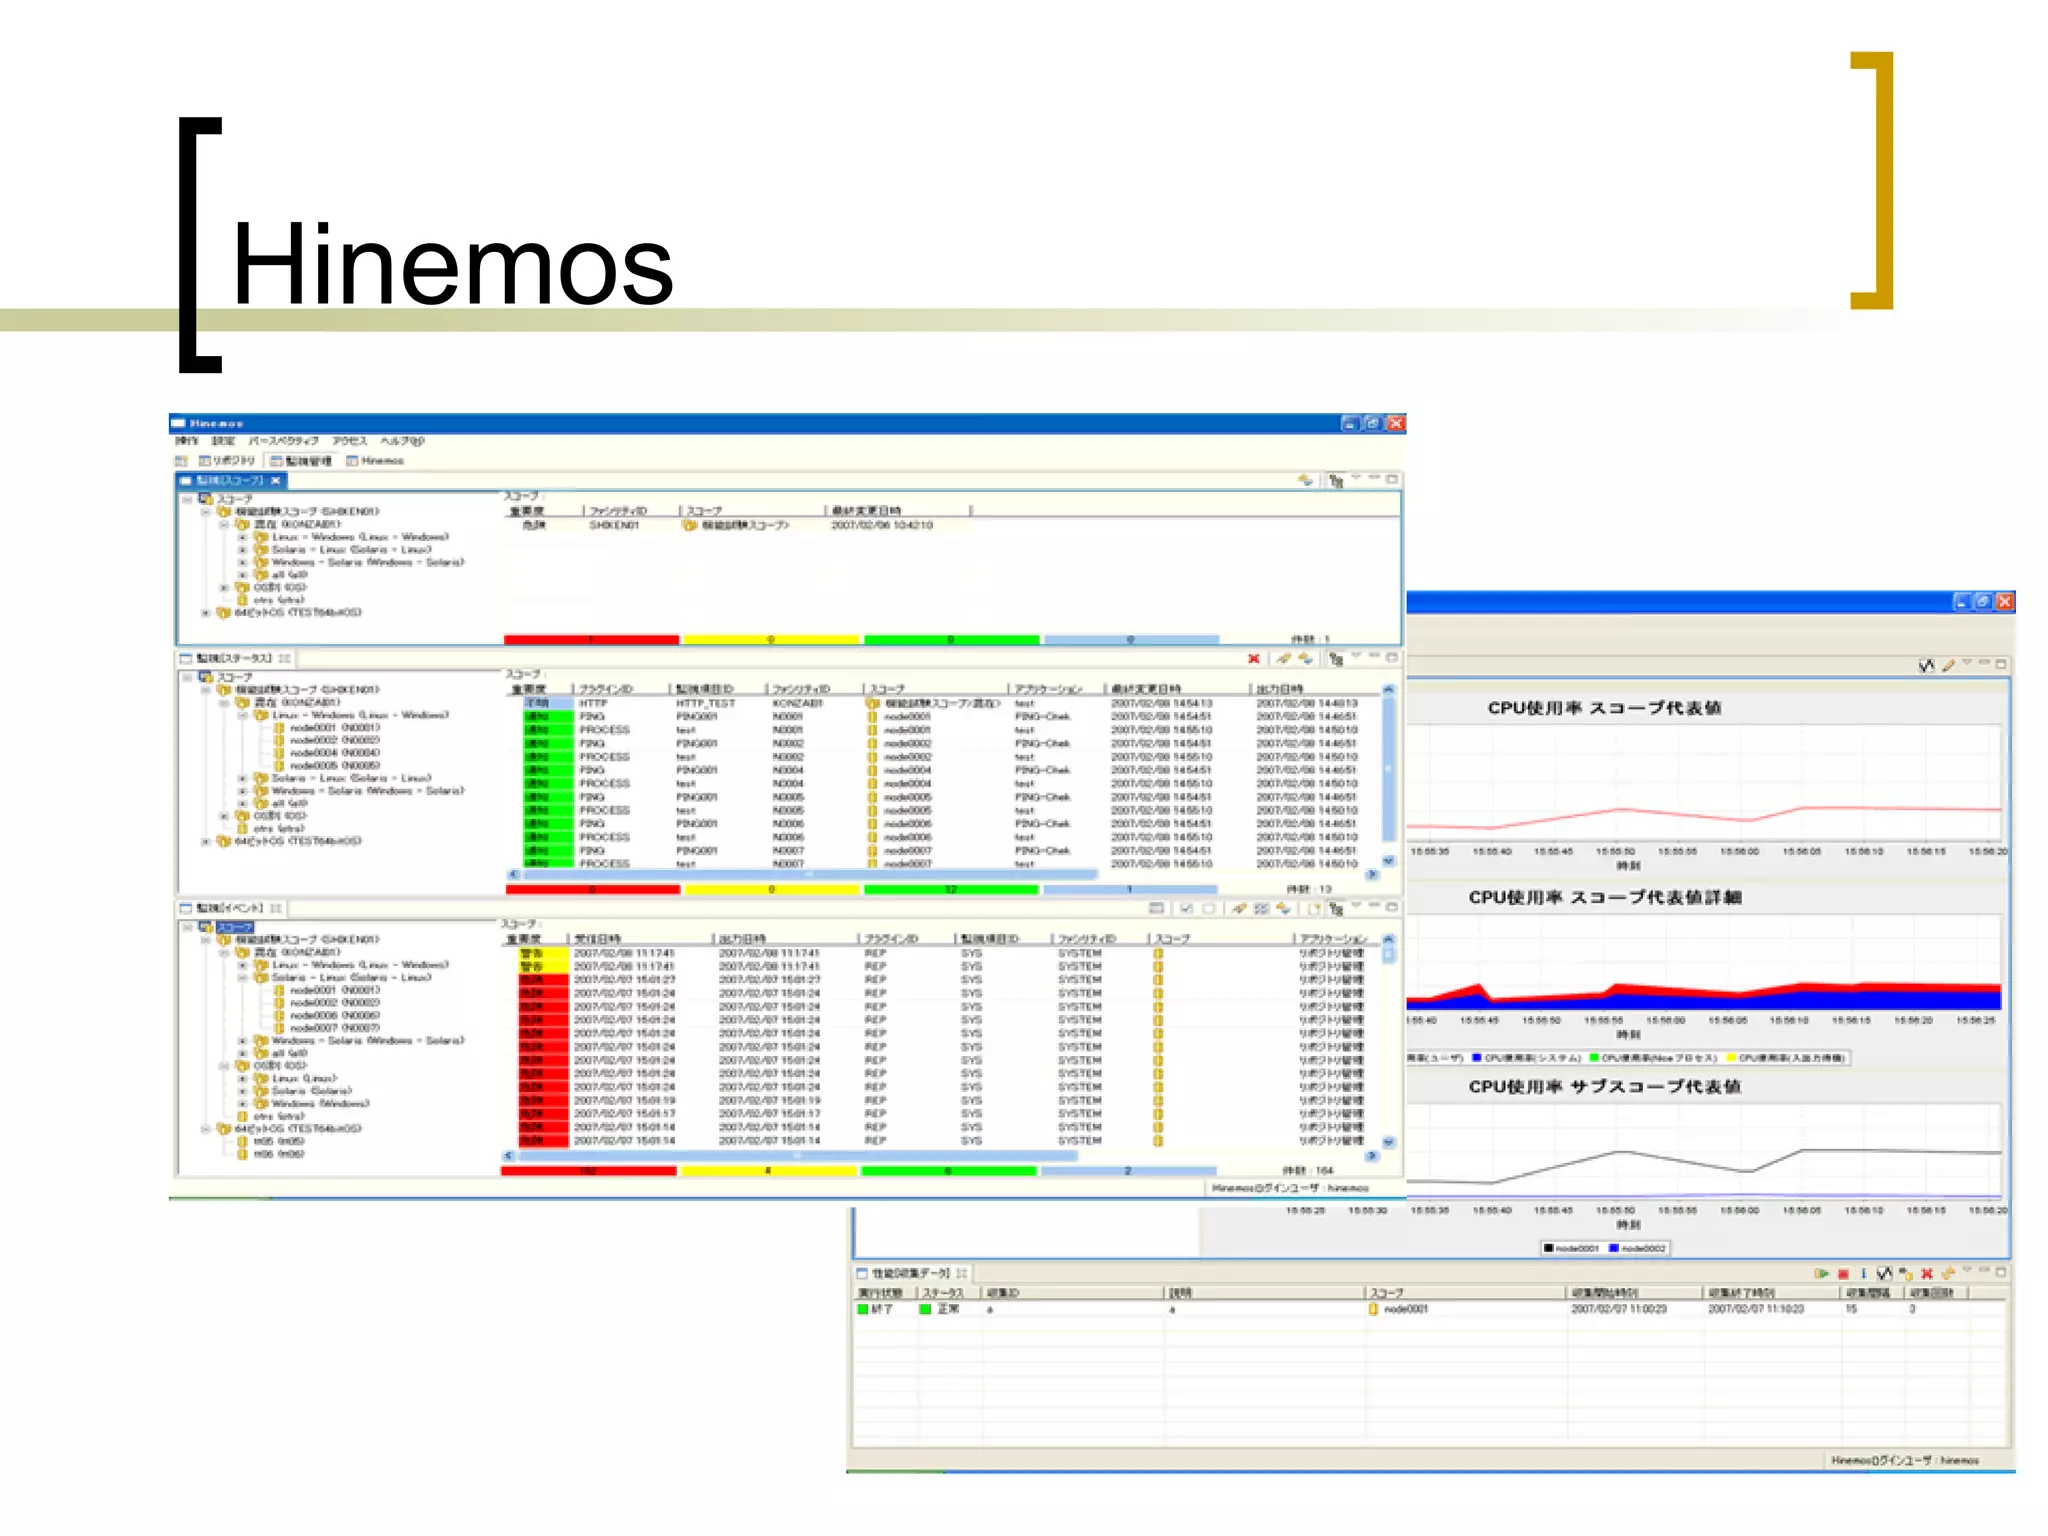Click the refresh icon in 性能[収集データ] toolbar
This screenshot has height=1536, width=2048.
[1948, 1273]
